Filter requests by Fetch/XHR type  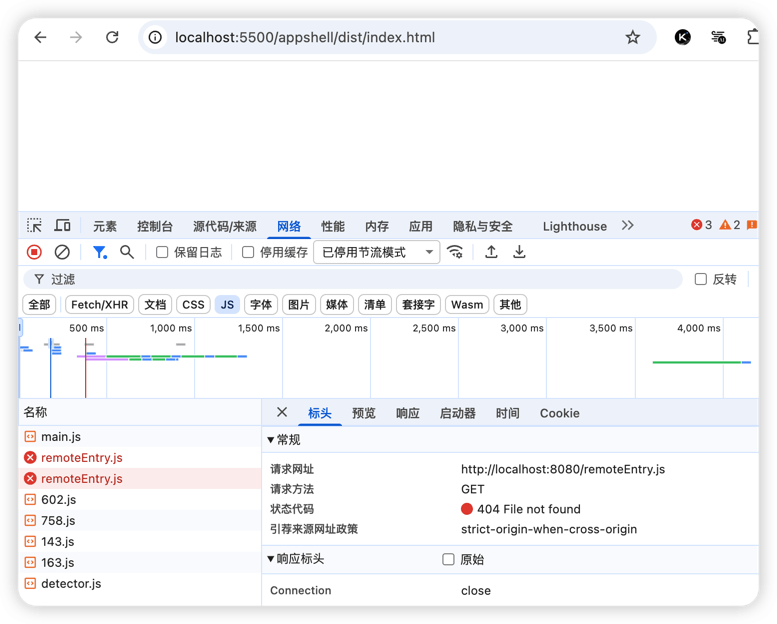[x=100, y=305]
